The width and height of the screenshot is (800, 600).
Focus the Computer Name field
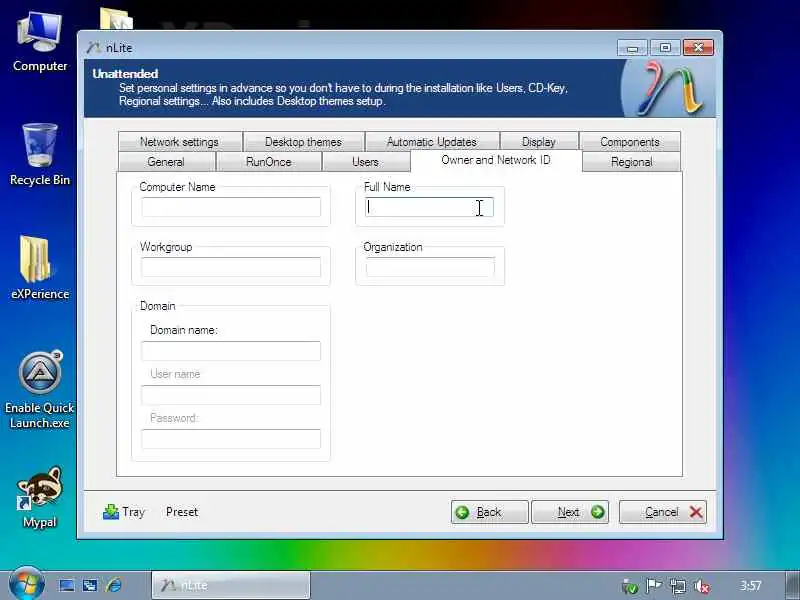point(231,207)
